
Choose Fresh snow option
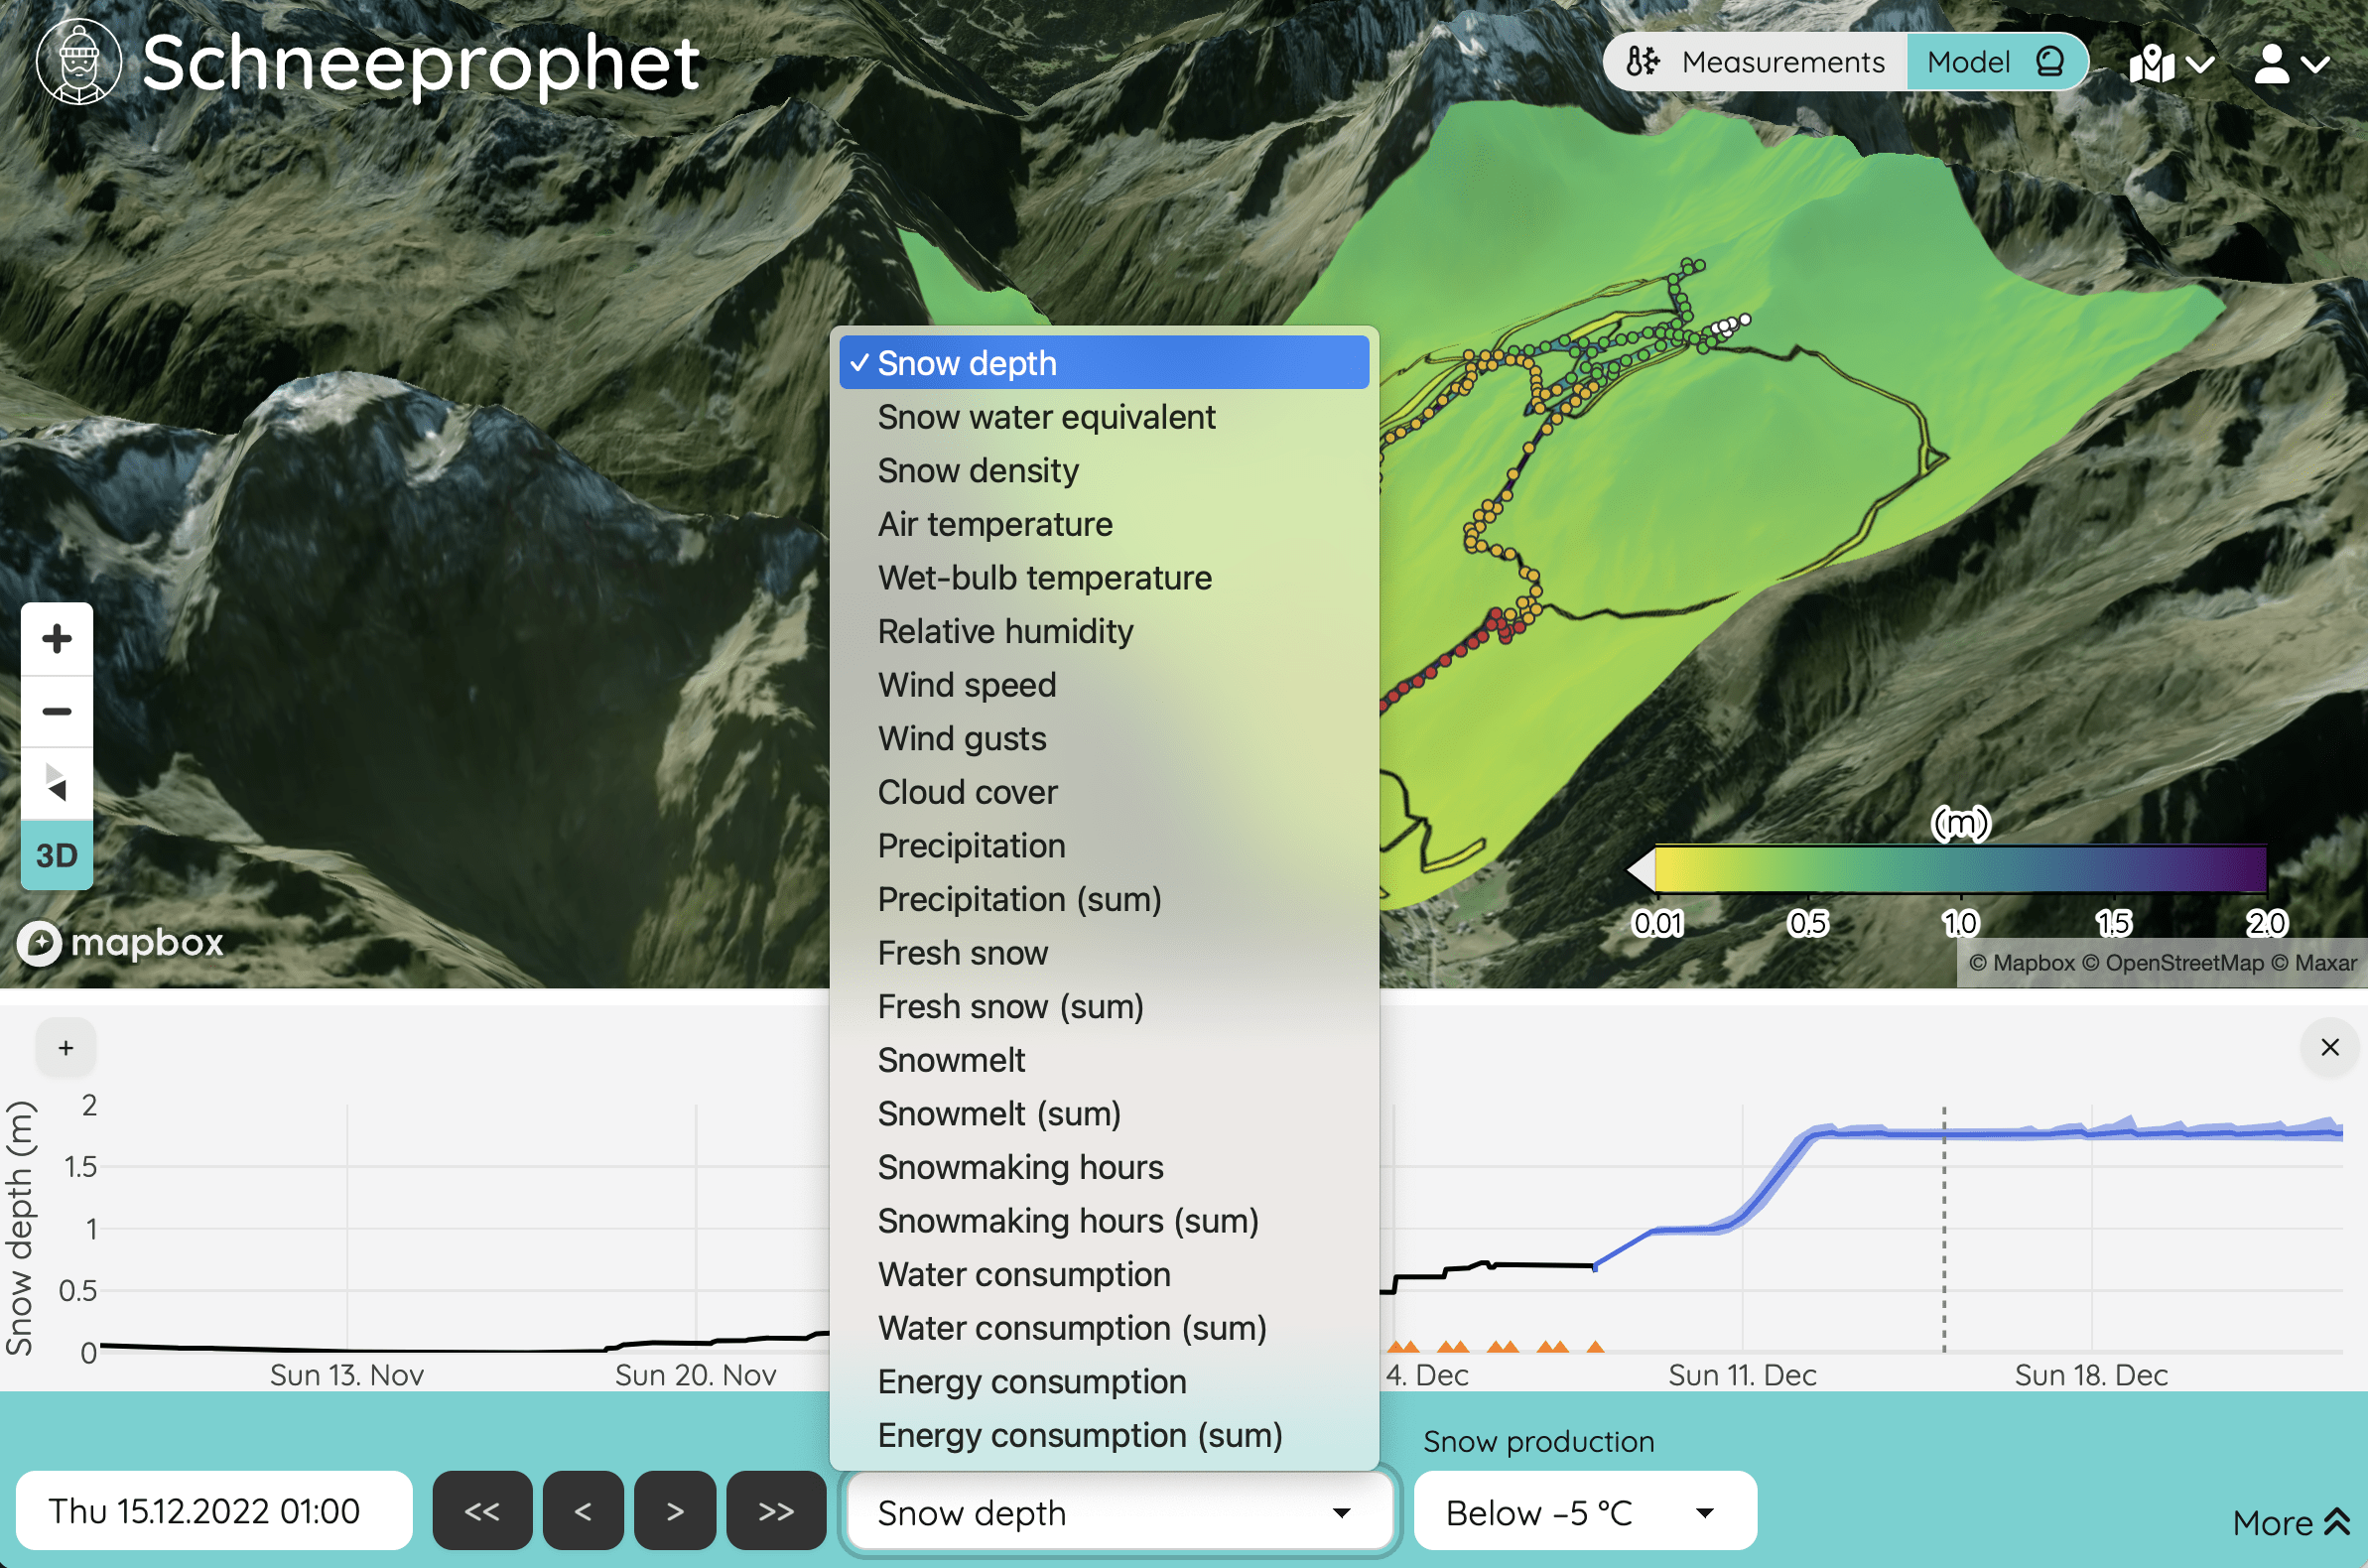pos(1104,953)
